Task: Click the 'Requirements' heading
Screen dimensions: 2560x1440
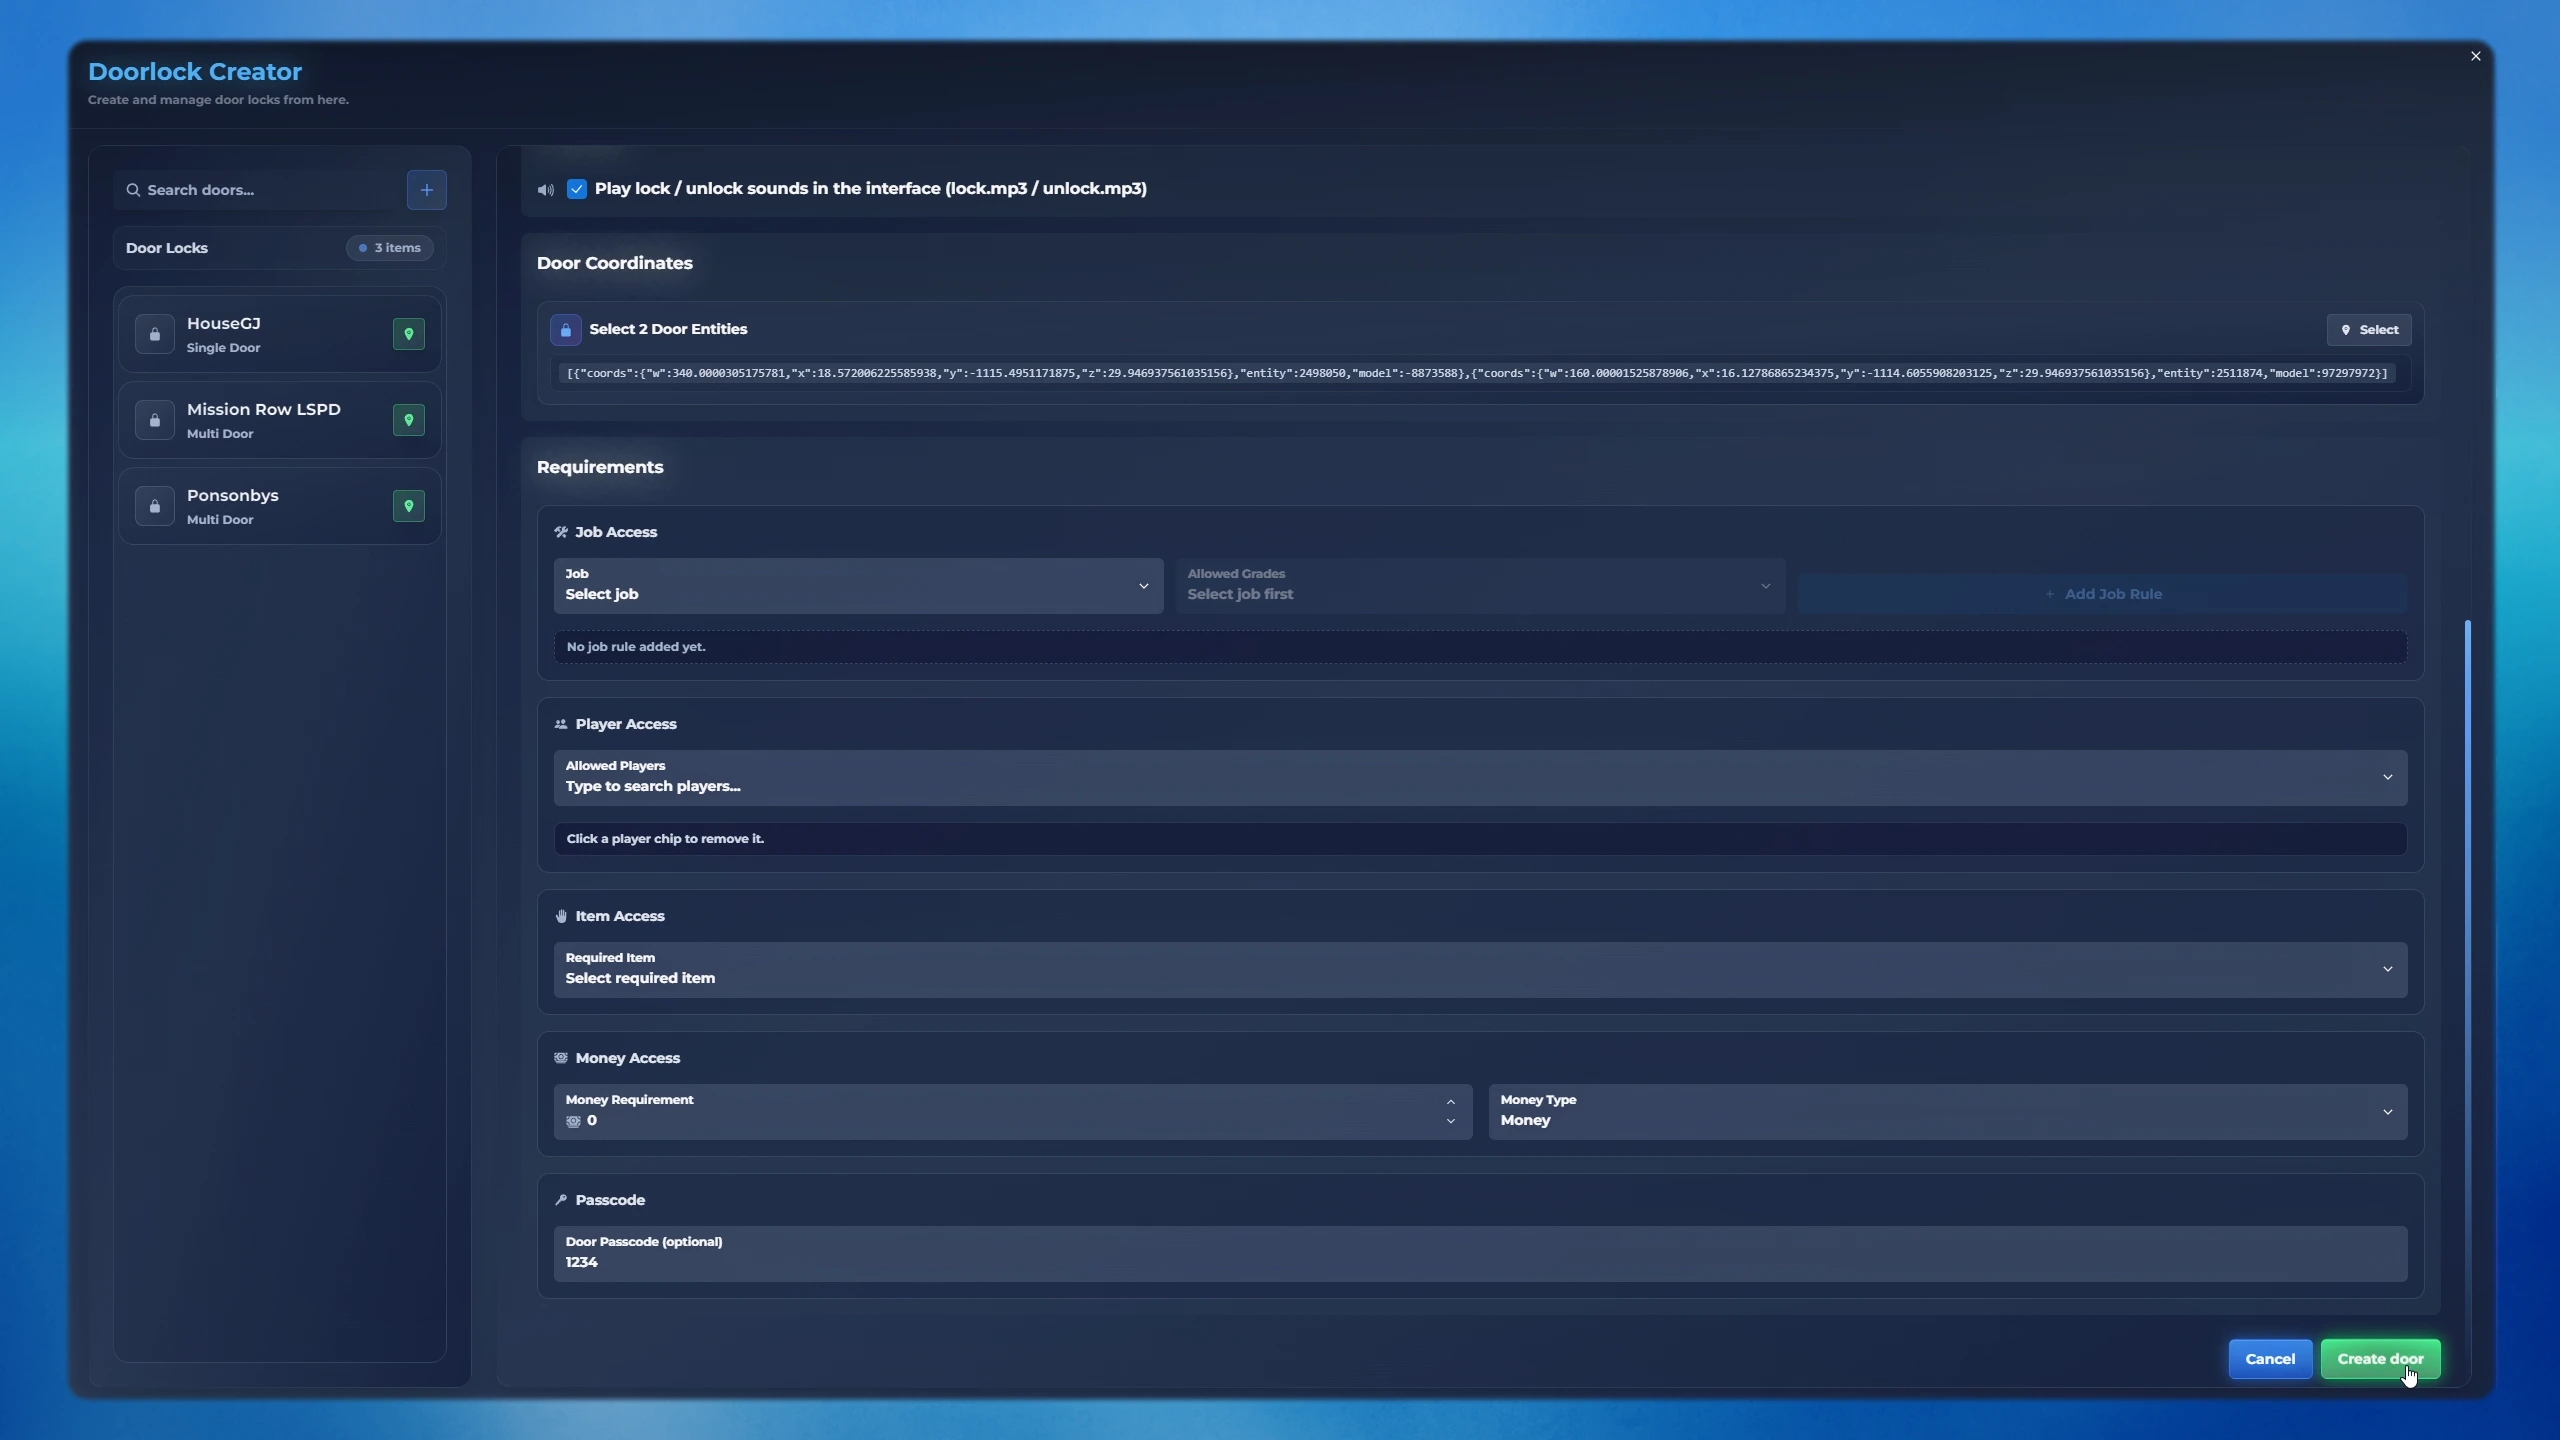Action: pos(600,467)
